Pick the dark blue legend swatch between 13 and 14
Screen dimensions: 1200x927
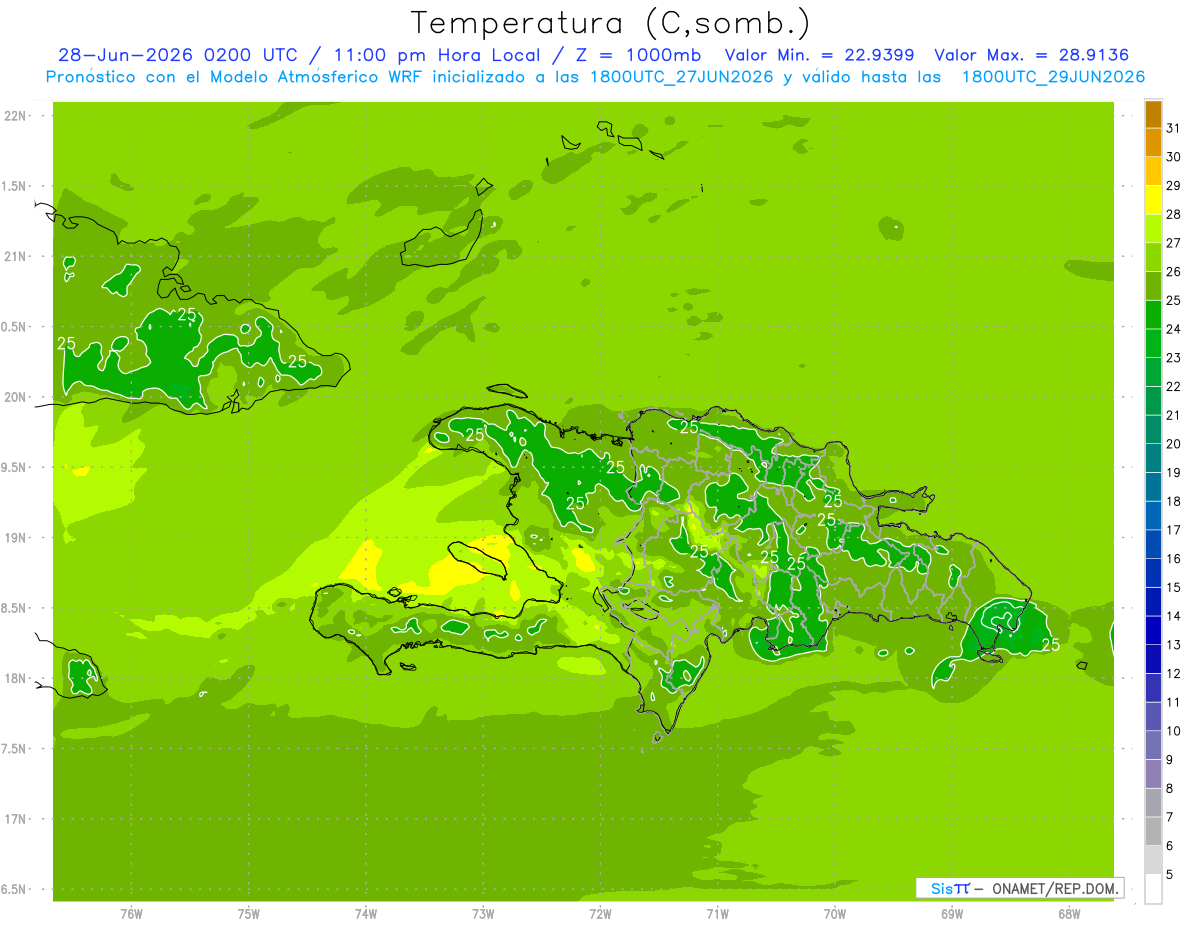point(1153,630)
